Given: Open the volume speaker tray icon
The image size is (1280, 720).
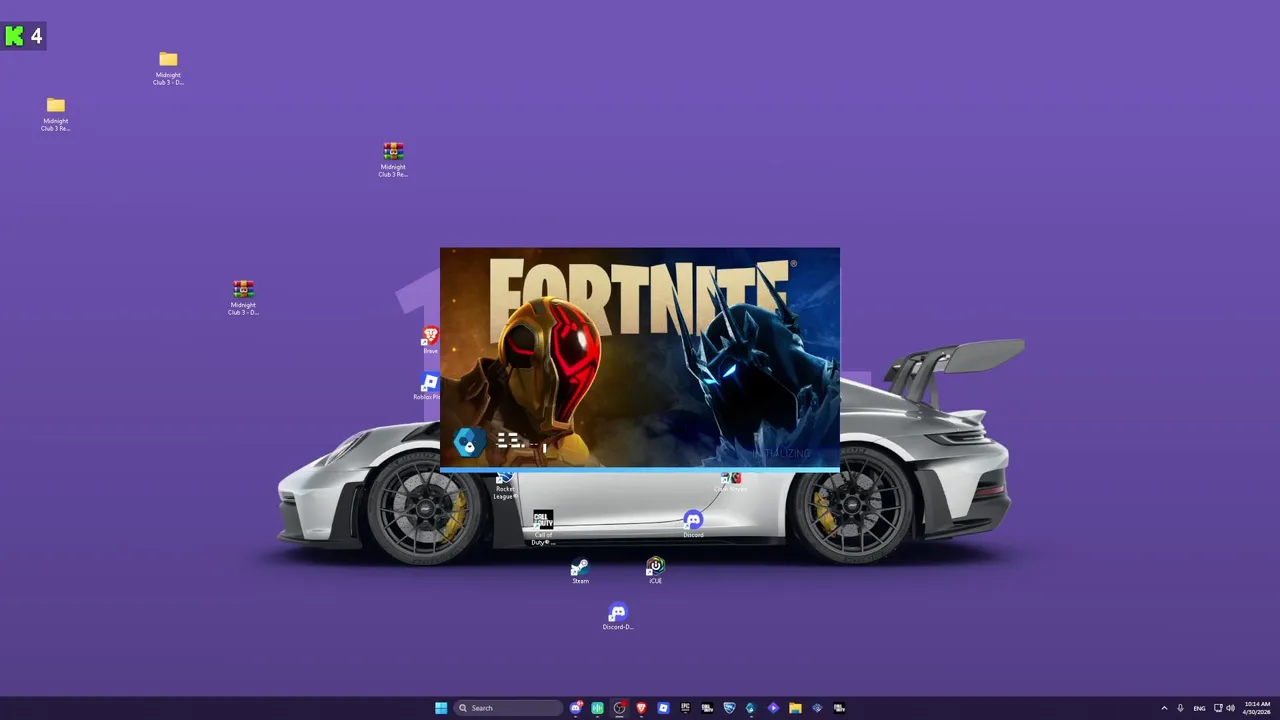Looking at the screenshot, I should tap(1230, 708).
